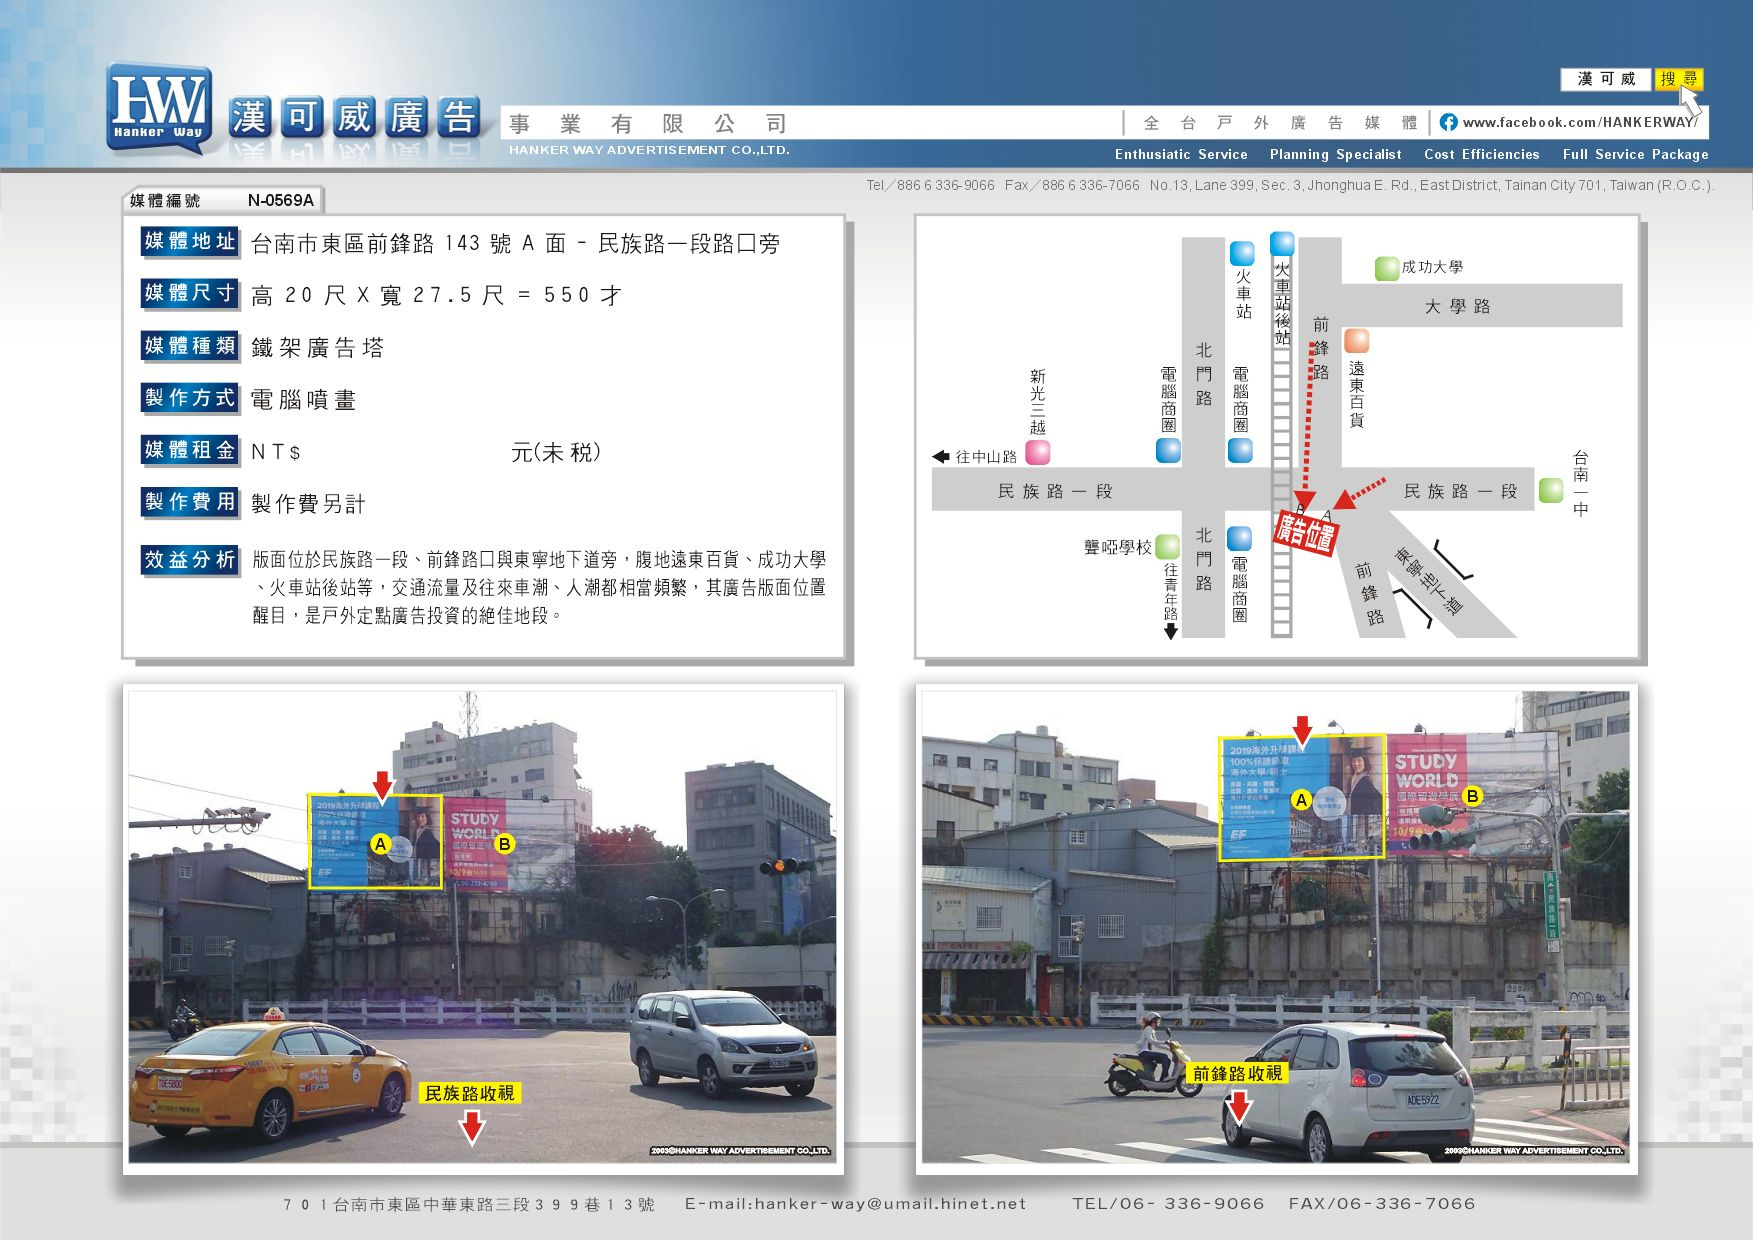1753x1240 pixels.
Task: Click the red 廣告位置 label on map
Action: [x=1305, y=533]
